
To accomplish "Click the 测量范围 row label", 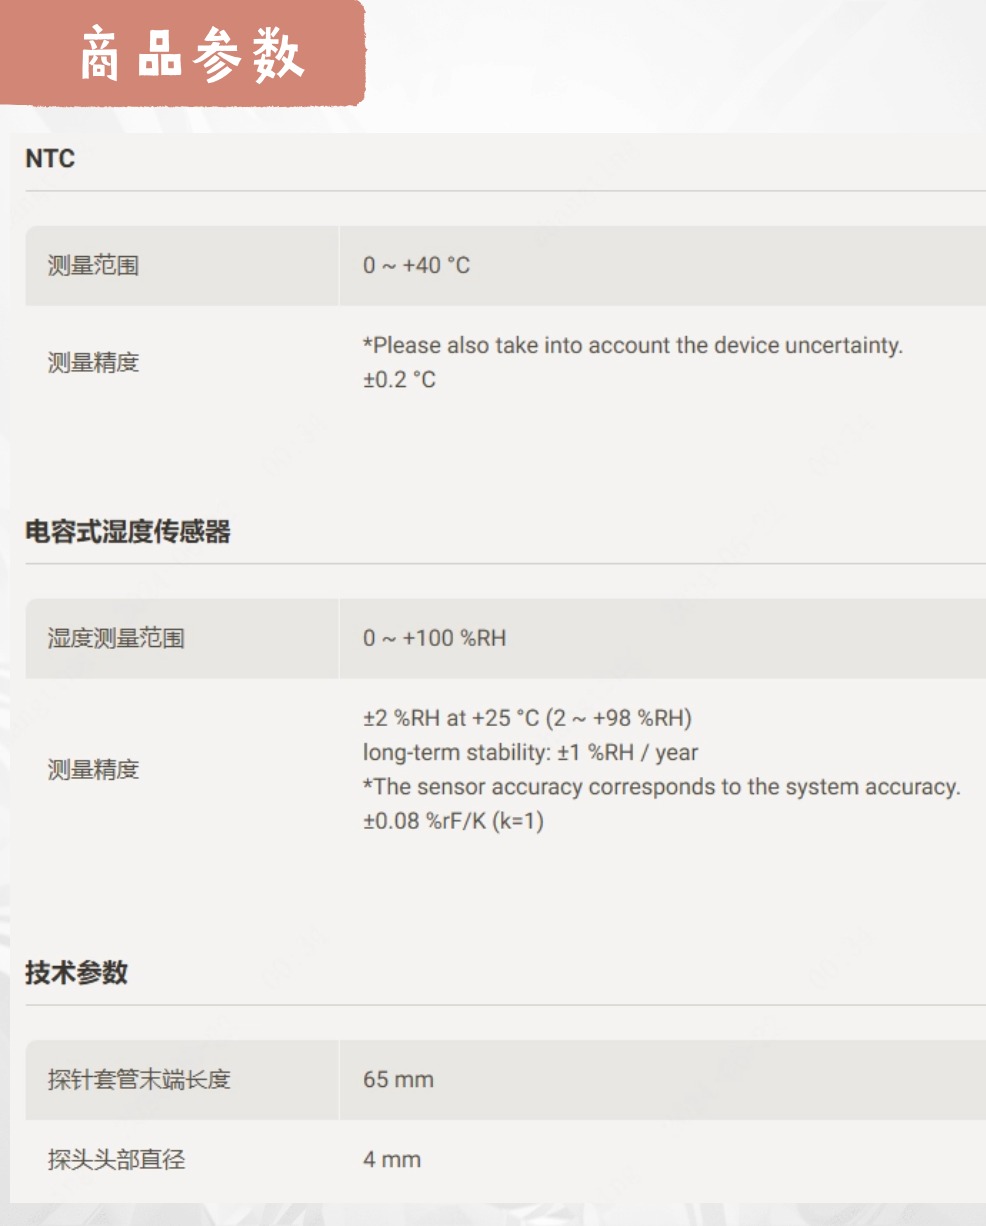I will (93, 266).
